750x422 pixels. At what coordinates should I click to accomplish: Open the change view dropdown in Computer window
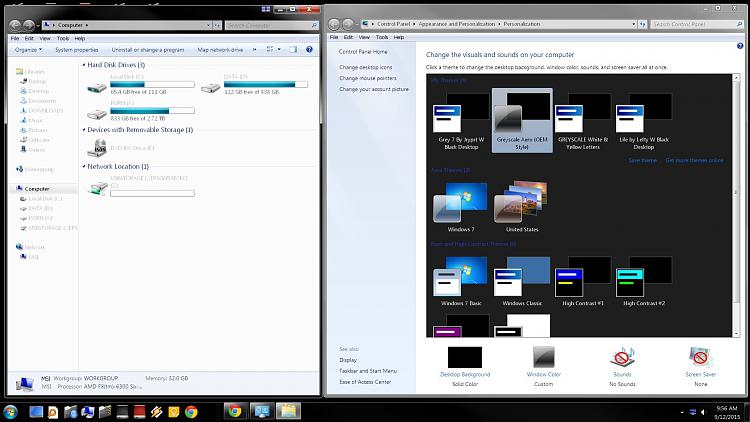pyautogui.click(x=279, y=49)
